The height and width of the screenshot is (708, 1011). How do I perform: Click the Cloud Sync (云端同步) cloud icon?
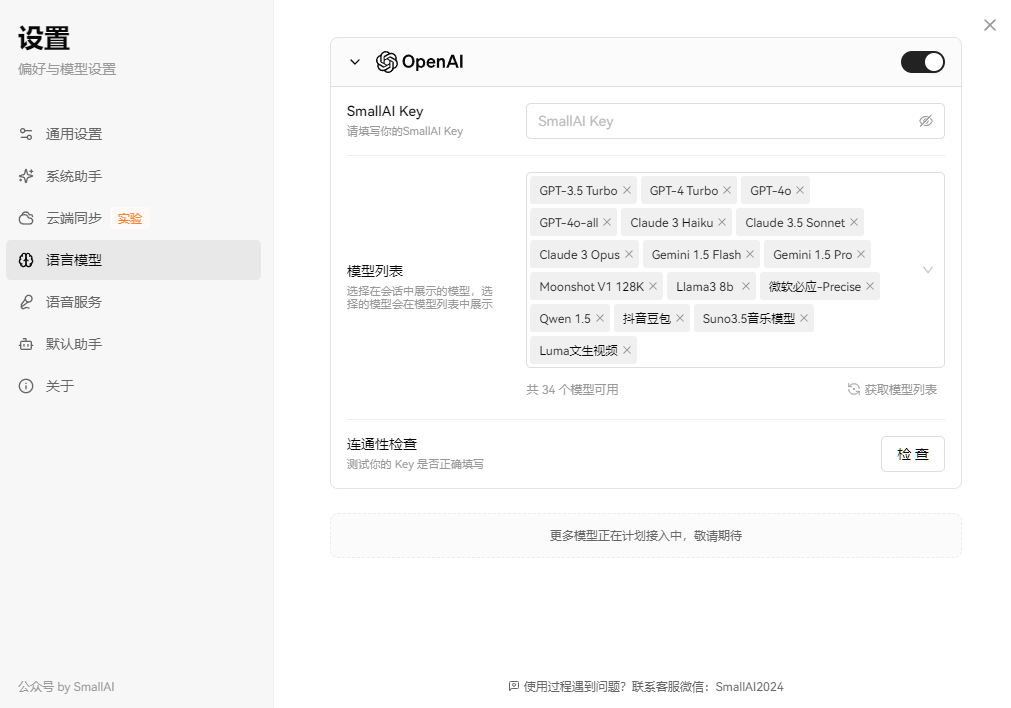click(x=26, y=218)
